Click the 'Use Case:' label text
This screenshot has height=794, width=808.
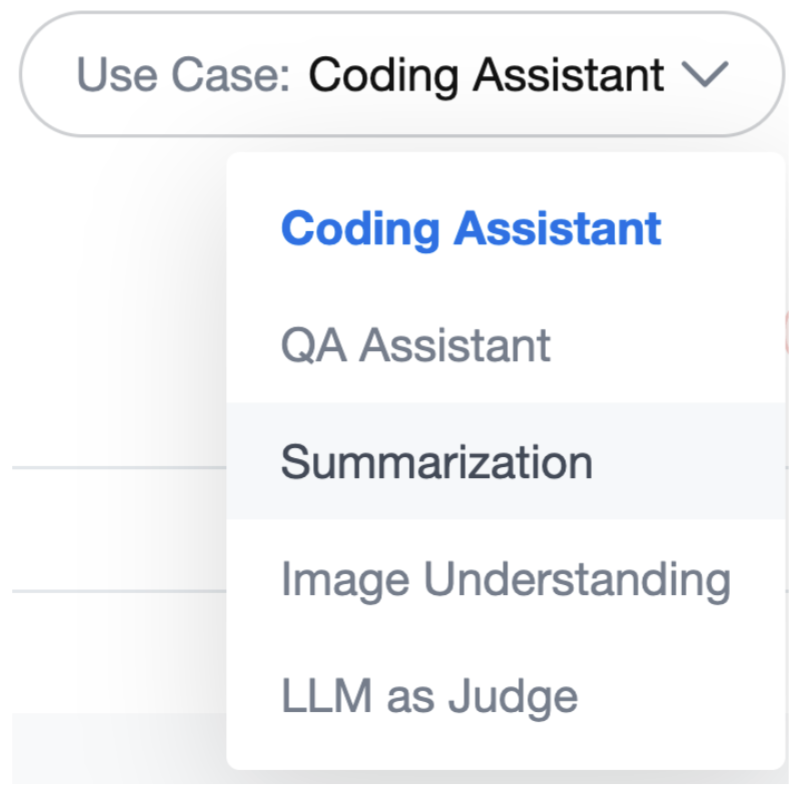tap(183, 75)
